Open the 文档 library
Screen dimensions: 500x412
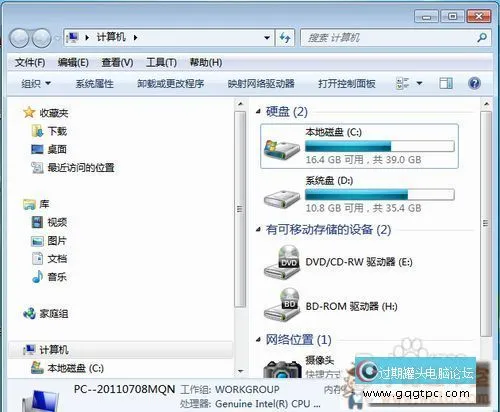point(49,258)
